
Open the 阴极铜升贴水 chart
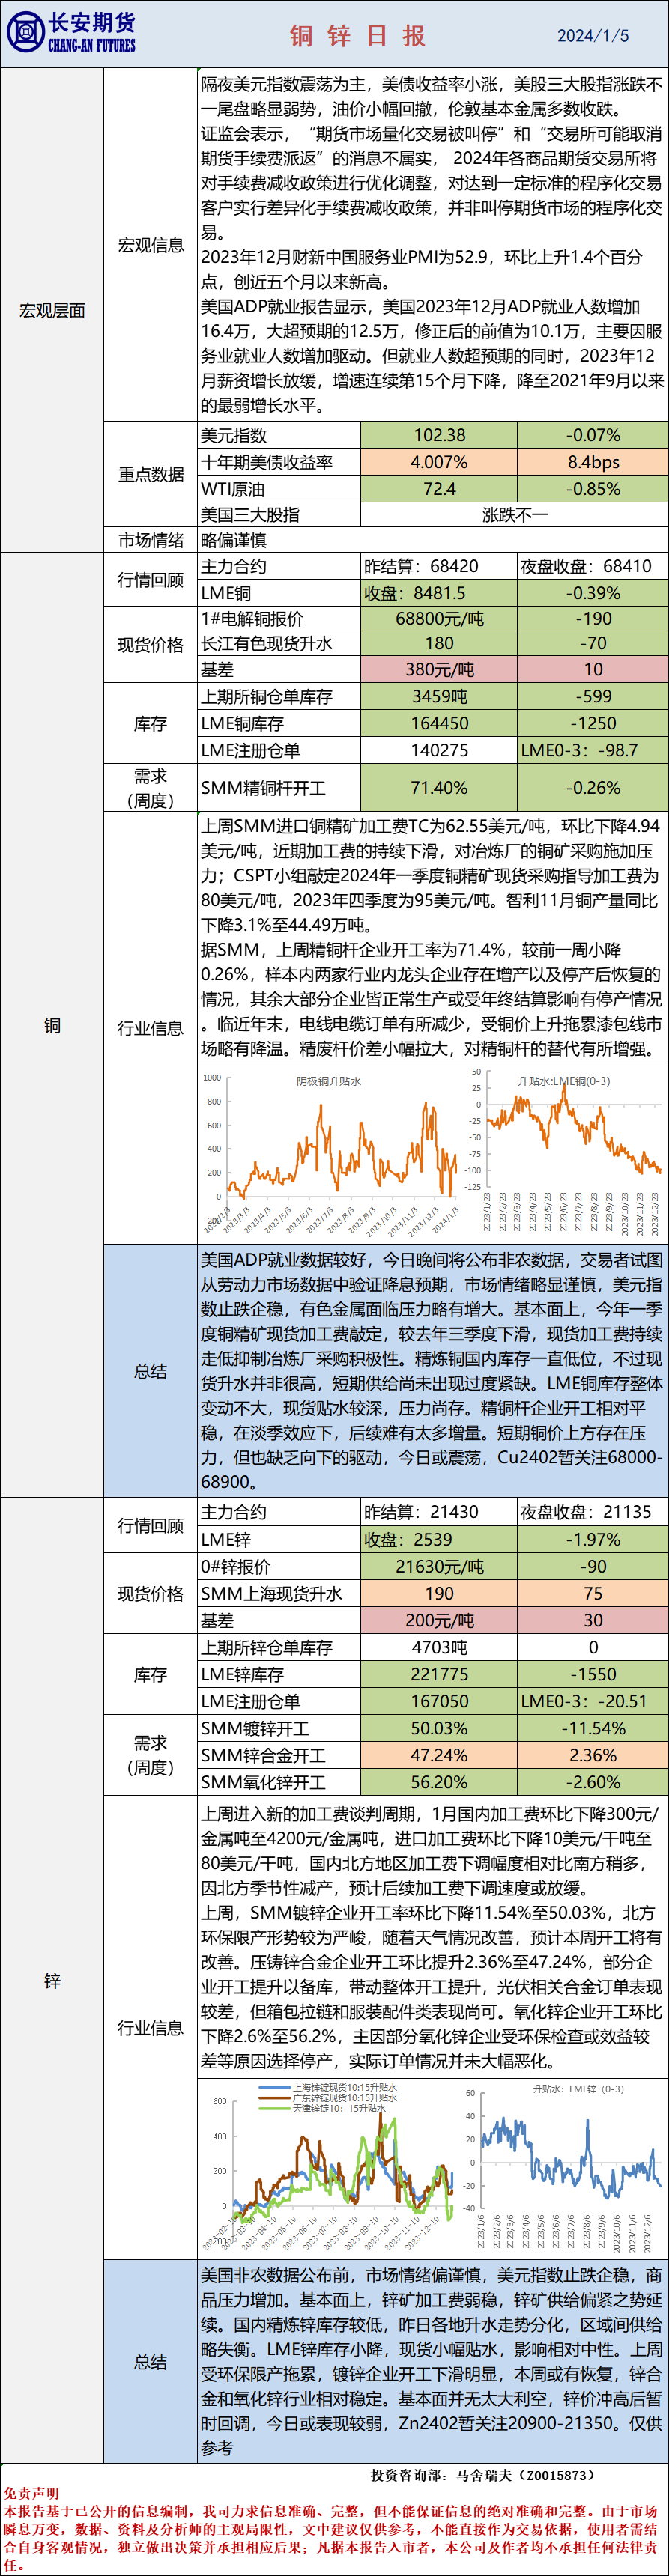click(328, 1153)
